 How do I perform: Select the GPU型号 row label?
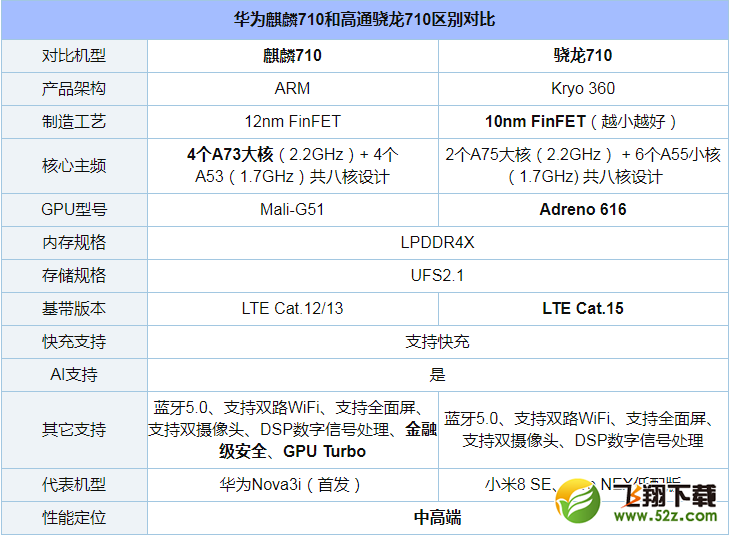[x=74, y=210]
